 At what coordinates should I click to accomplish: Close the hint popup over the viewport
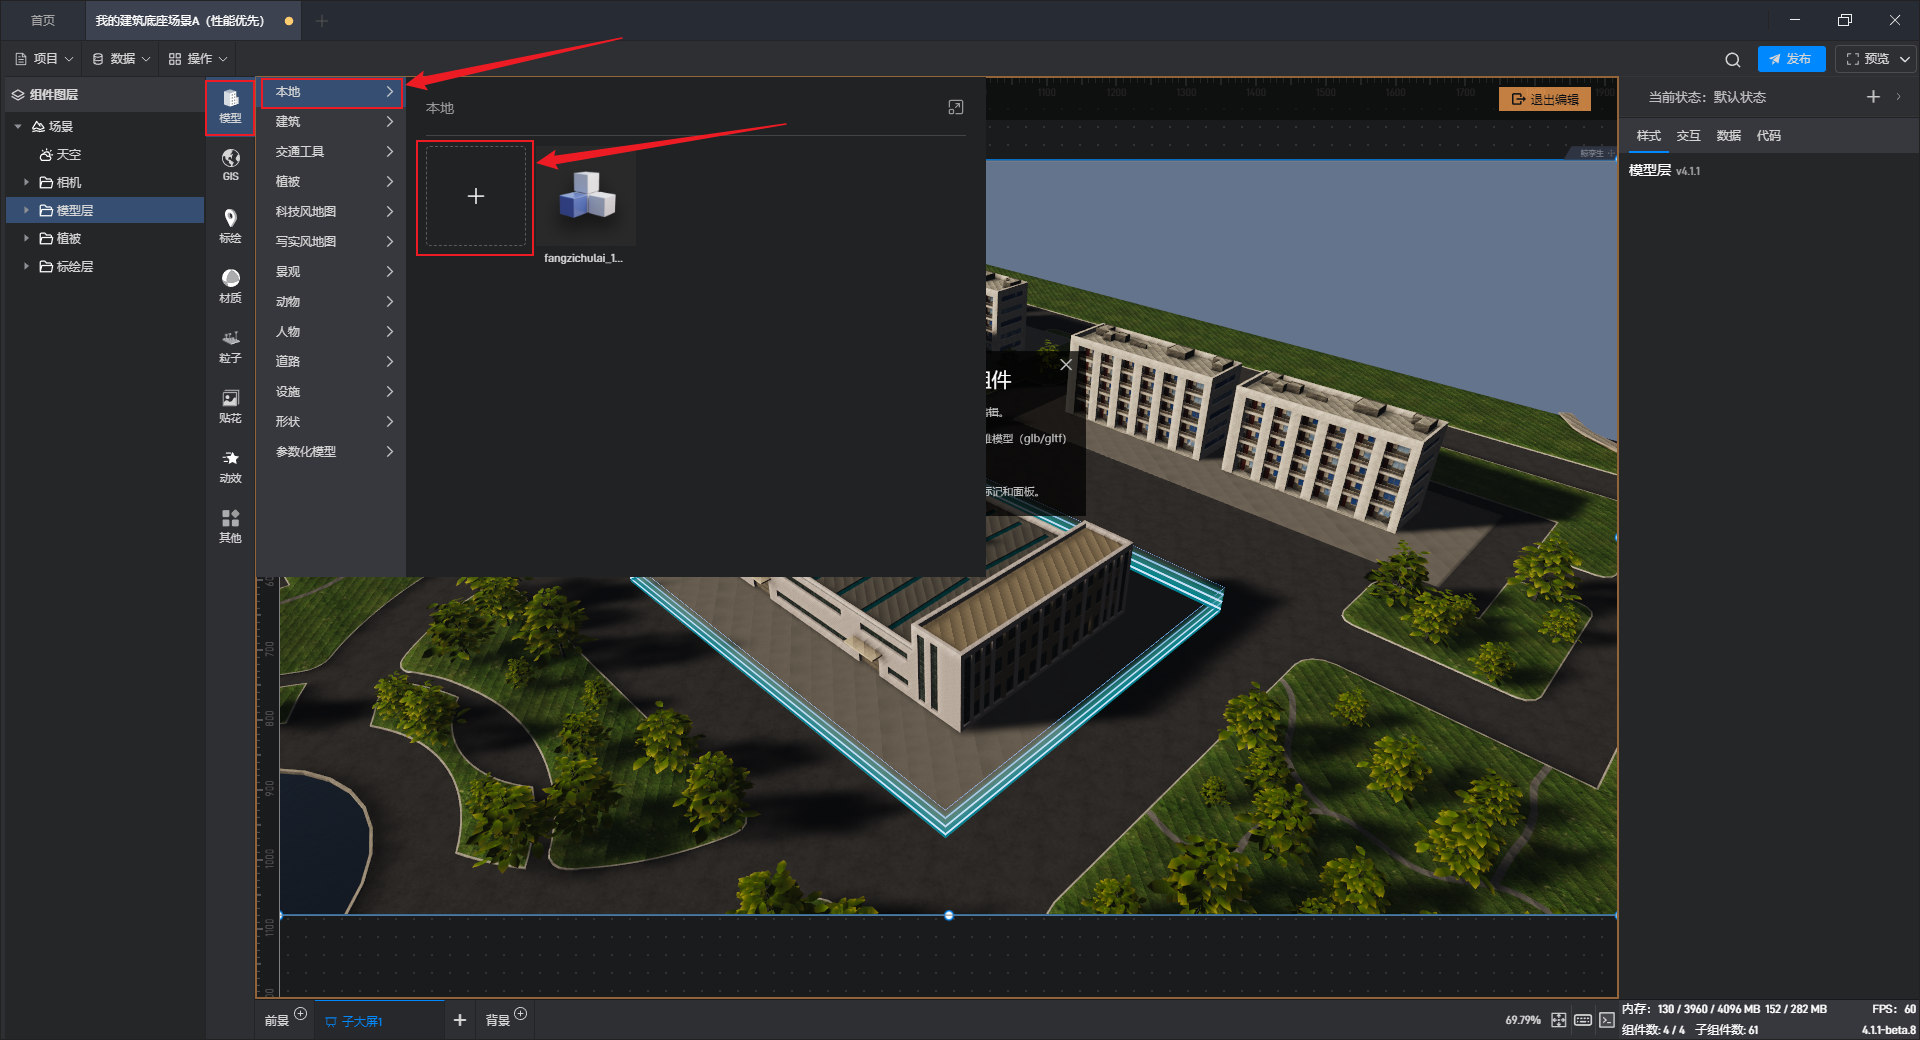1066,365
